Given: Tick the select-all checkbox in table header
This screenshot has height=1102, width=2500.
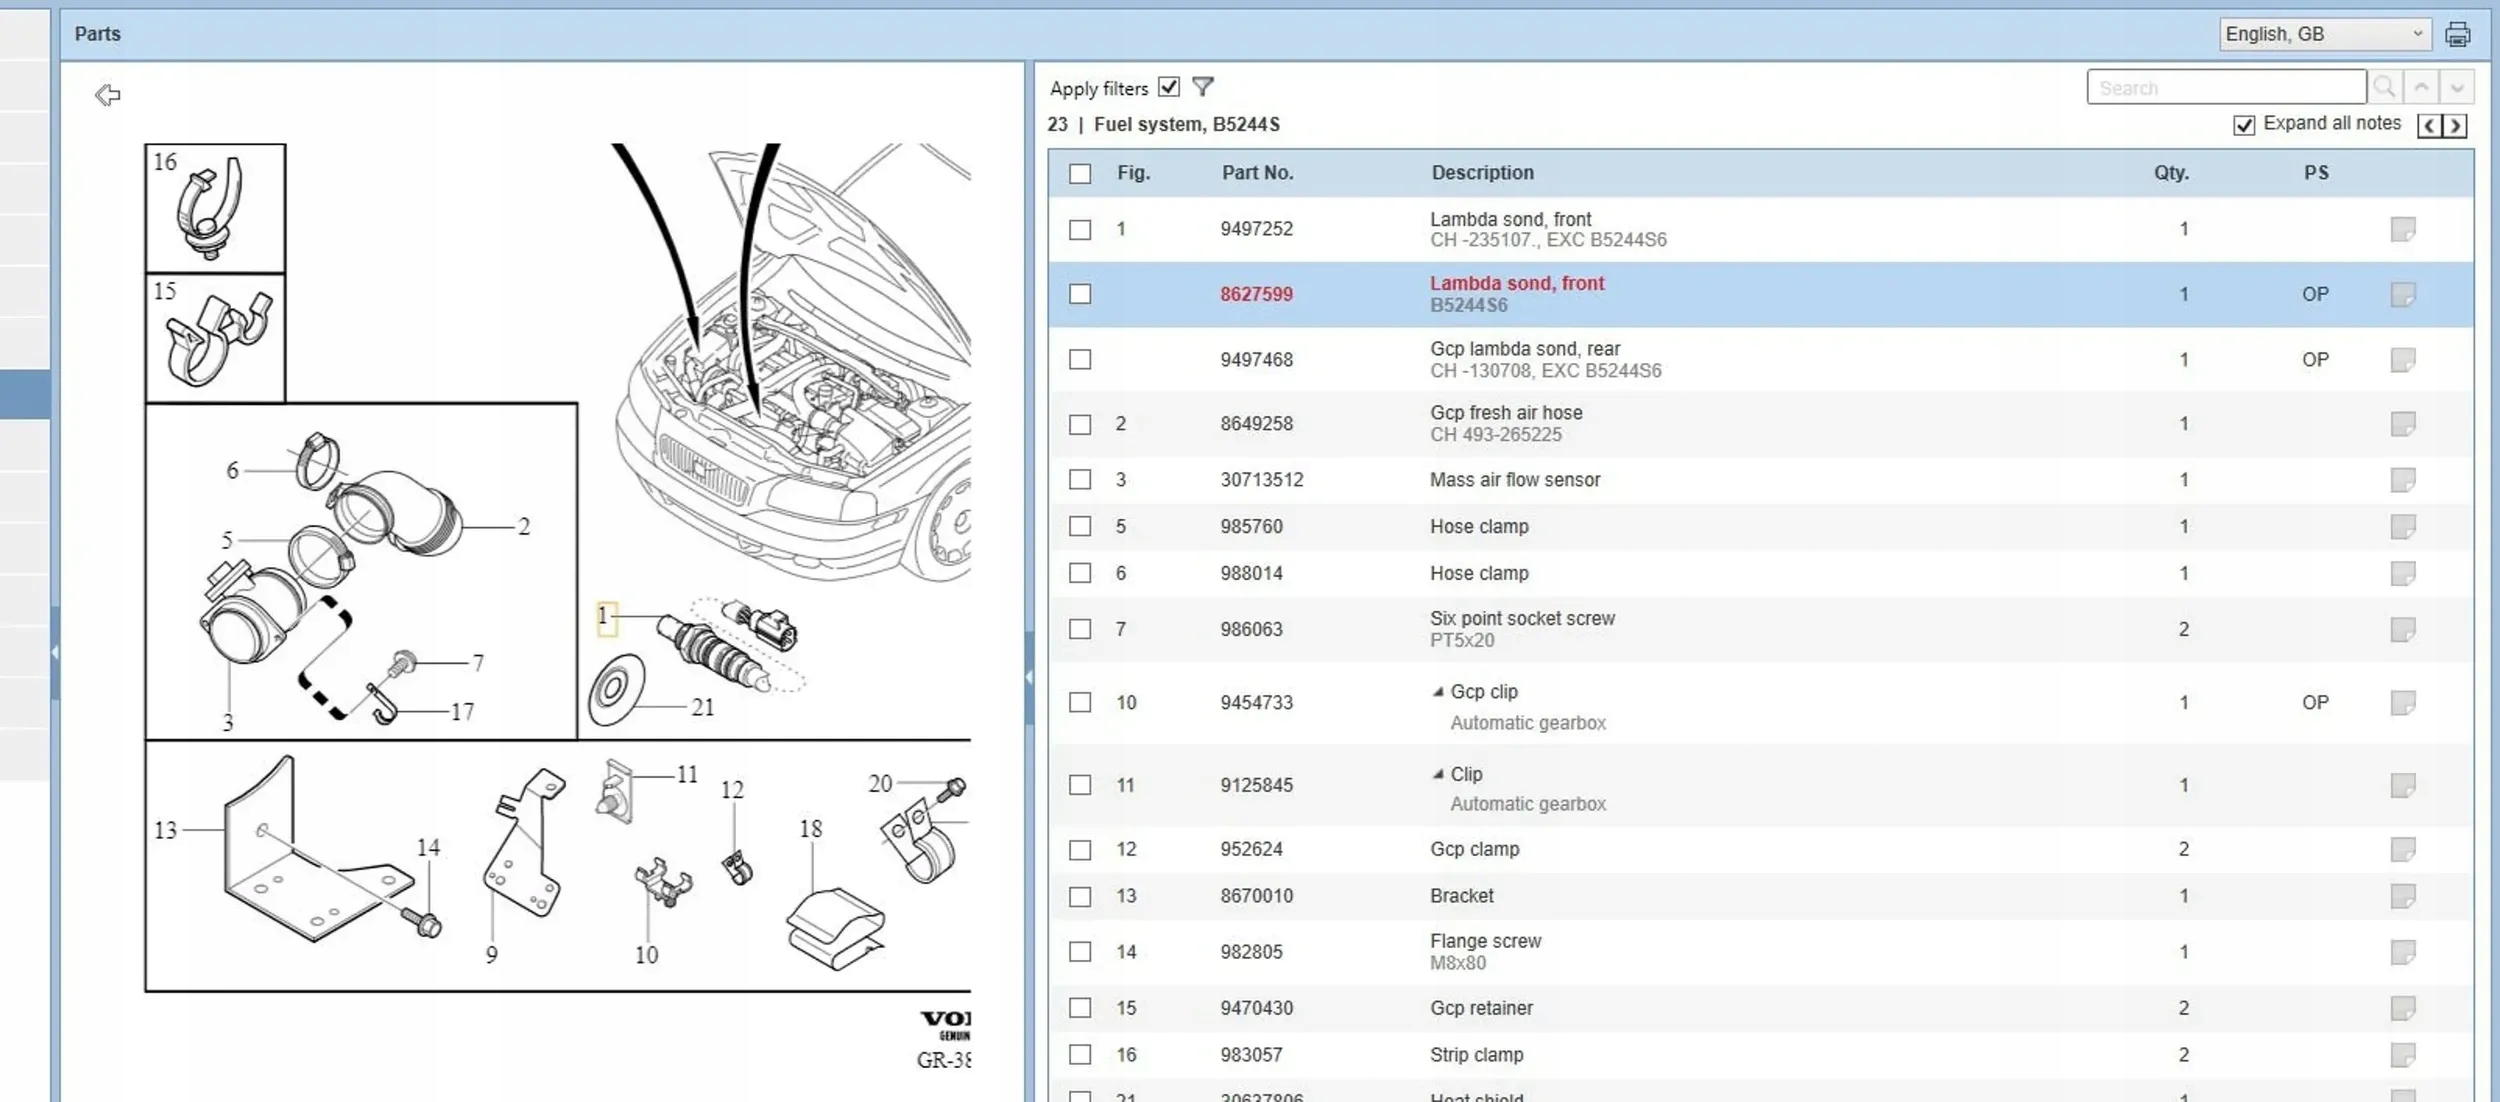Looking at the screenshot, I should [1080, 173].
